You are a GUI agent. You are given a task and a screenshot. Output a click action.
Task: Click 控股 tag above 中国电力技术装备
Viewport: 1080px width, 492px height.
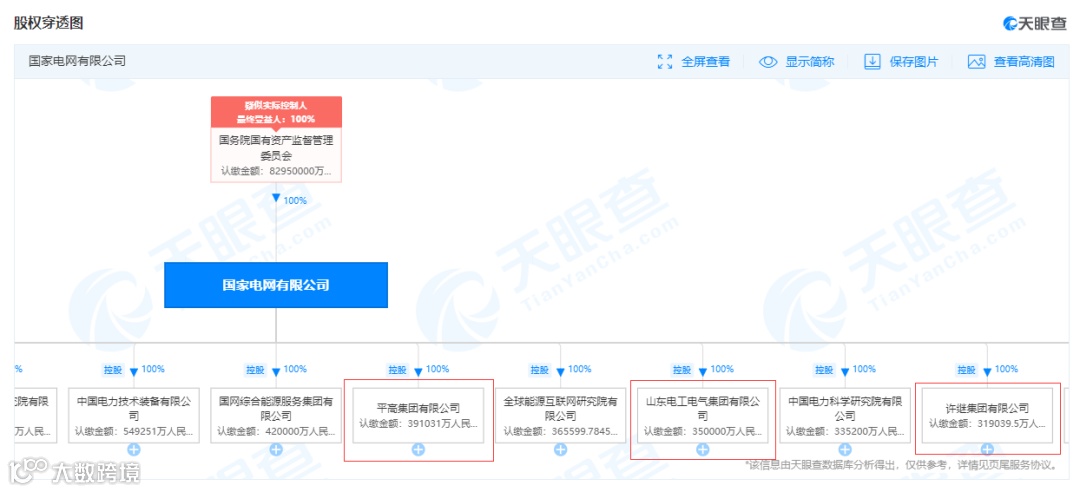pyautogui.click(x=113, y=370)
